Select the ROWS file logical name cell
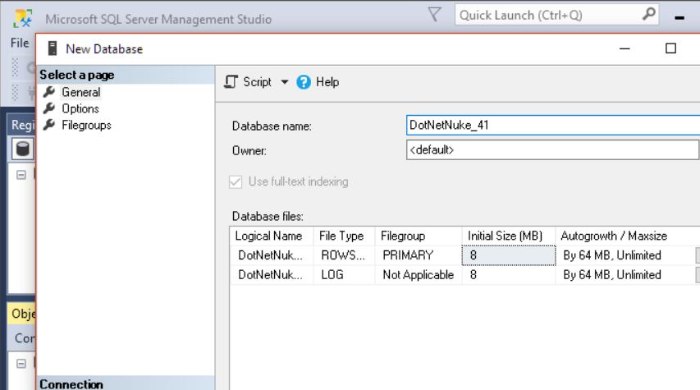This screenshot has width=700, height=390. 271,256
